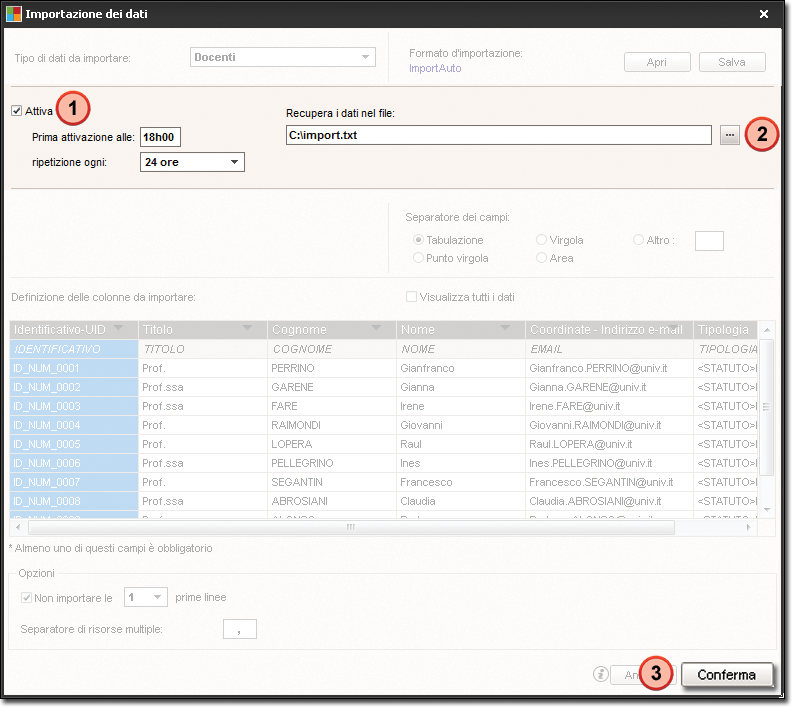Click the file path field C:\import.txt
The width and height of the screenshot is (804, 715).
(x=499, y=135)
